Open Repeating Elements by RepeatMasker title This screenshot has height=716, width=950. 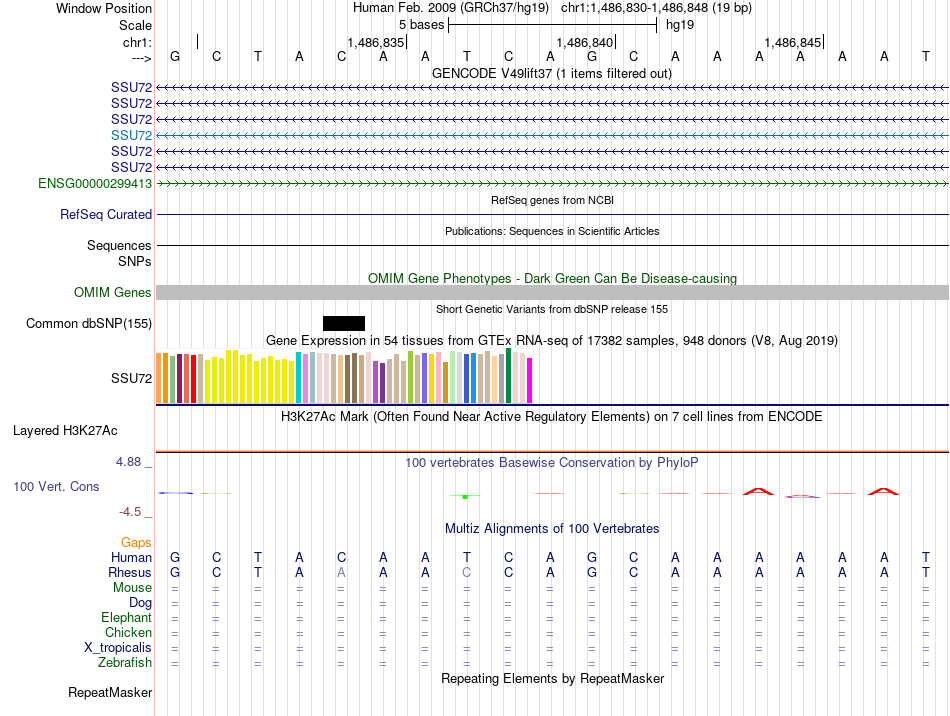tap(552, 678)
